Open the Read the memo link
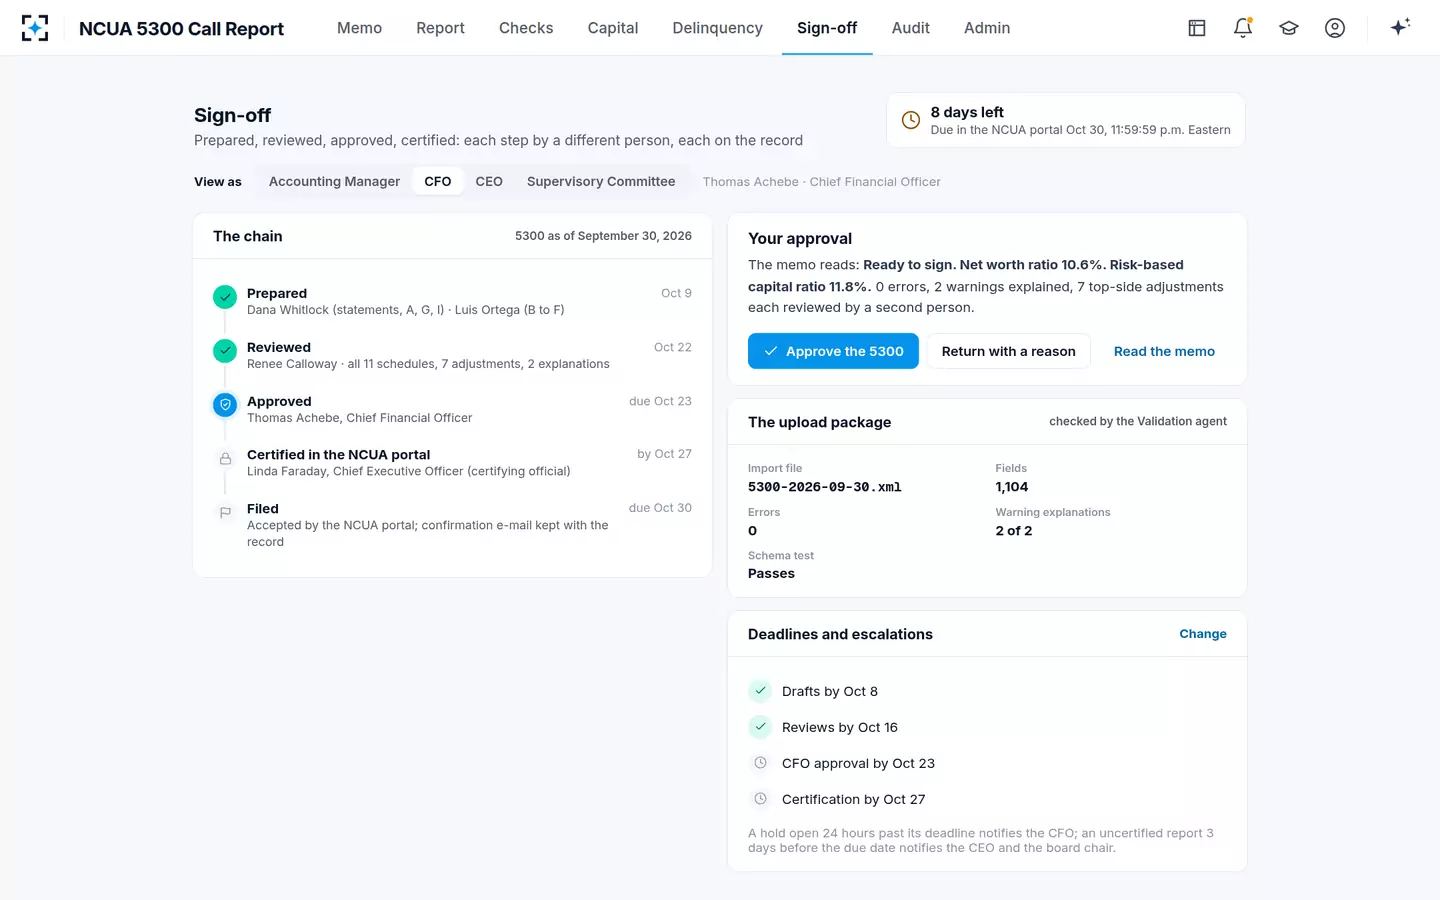The width and height of the screenshot is (1440, 900). click(x=1164, y=351)
